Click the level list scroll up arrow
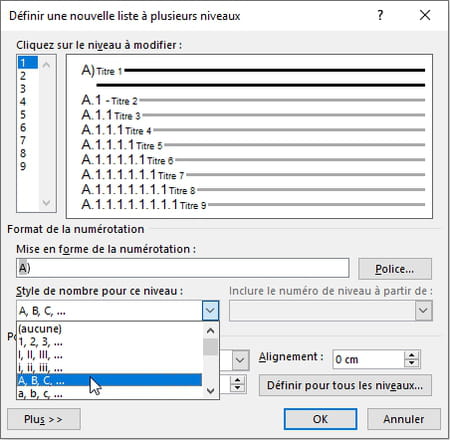 click(x=46, y=65)
